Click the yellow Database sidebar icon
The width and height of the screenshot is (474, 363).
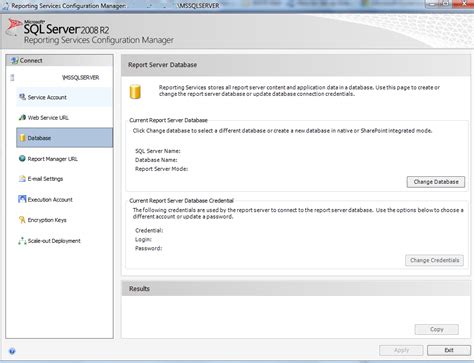tap(22, 138)
